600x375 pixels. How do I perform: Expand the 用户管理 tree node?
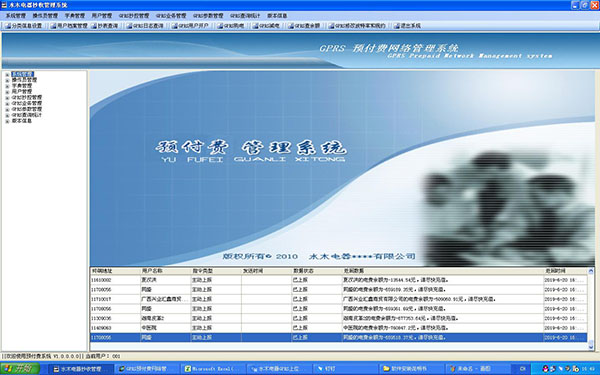click(x=7, y=92)
